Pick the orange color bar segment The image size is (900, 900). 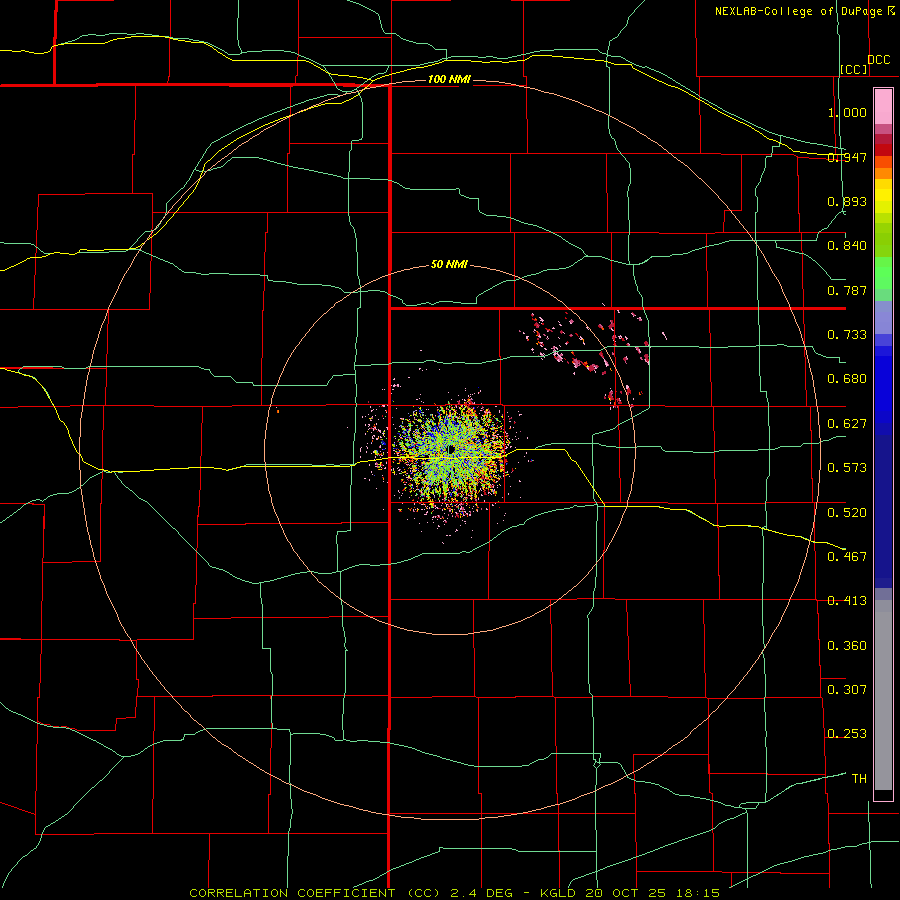coord(883,173)
